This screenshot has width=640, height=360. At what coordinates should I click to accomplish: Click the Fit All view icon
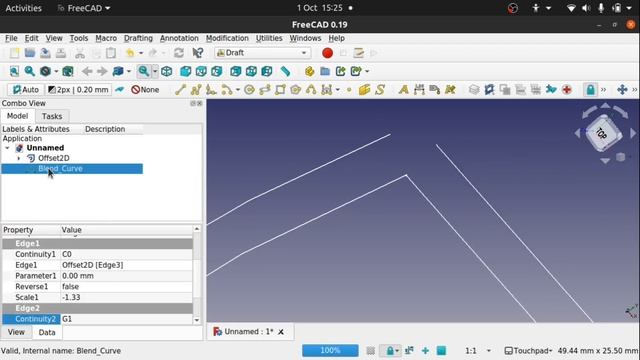click(14, 71)
